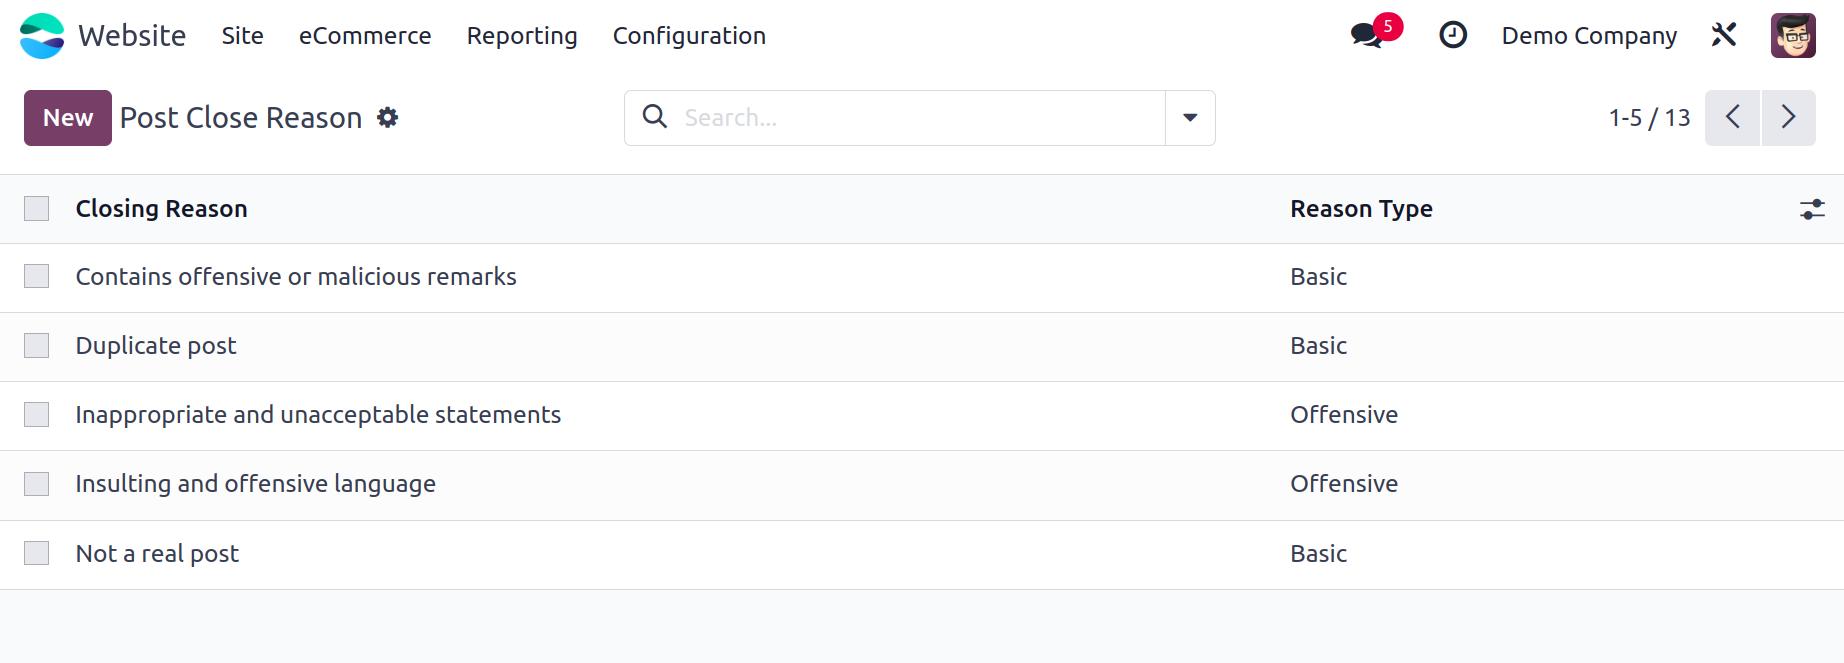Open the gear actions menu beside title

(388, 118)
